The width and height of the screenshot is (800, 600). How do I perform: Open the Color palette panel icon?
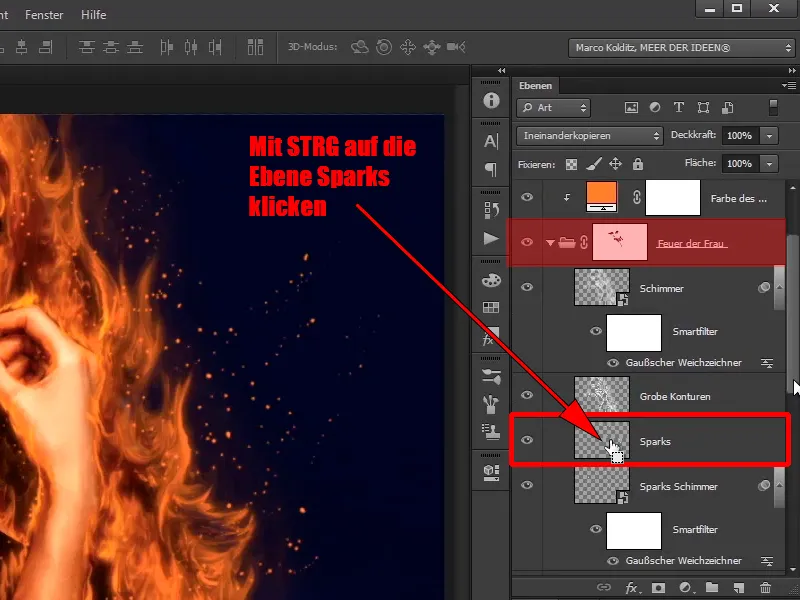tap(491, 280)
